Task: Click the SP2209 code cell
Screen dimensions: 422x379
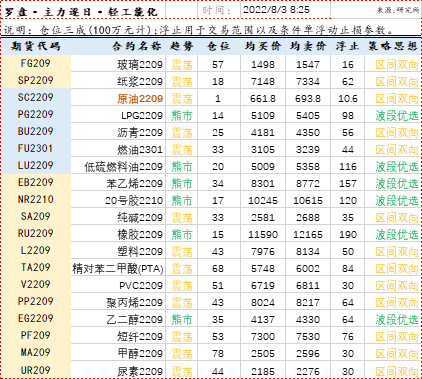Action: pyautogui.click(x=36, y=80)
